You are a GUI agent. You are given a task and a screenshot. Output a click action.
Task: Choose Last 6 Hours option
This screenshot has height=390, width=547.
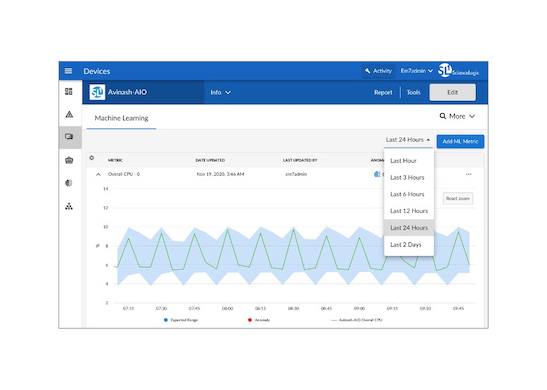409,194
